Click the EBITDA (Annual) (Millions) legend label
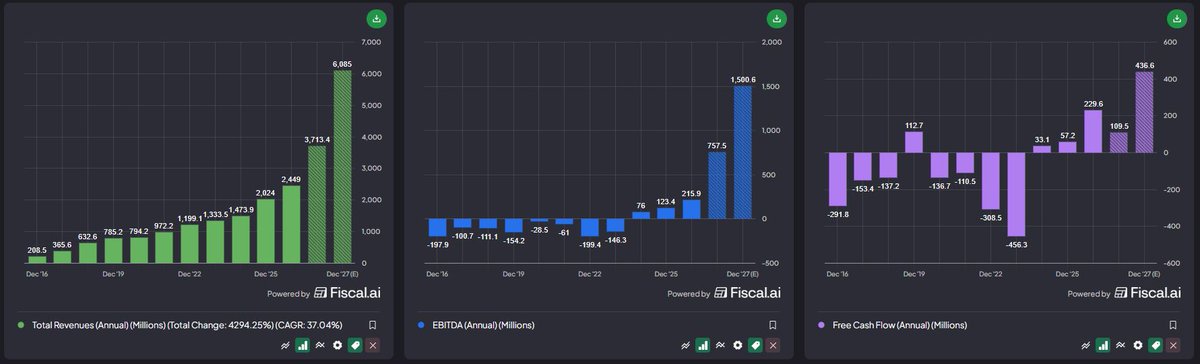This screenshot has width=1200, height=364. tap(483, 325)
